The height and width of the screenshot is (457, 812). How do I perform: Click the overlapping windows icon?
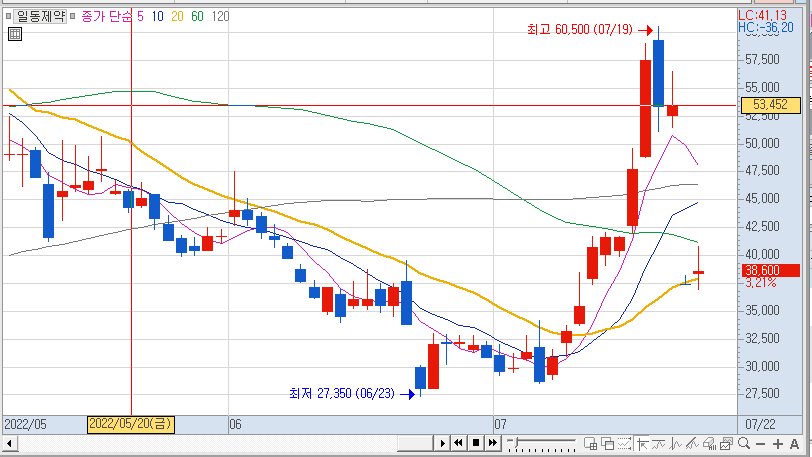(x=607, y=444)
